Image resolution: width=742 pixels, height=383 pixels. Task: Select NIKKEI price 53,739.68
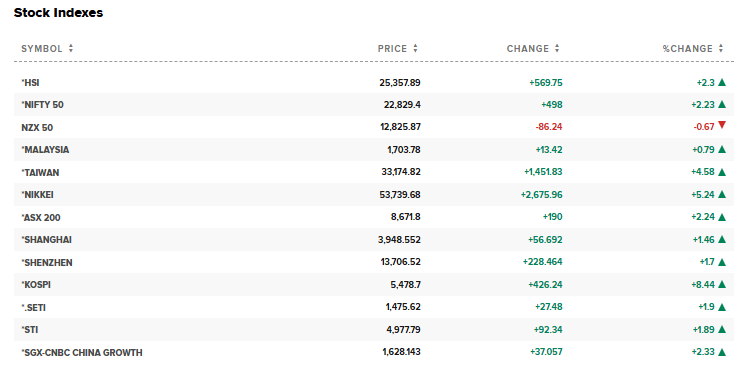(x=400, y=195)
